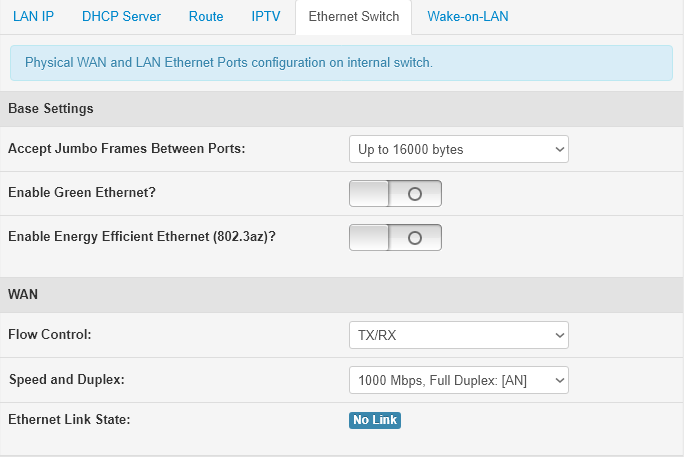Switch to the LAN IP tab

pyautogui.click(x=33, y=17)
